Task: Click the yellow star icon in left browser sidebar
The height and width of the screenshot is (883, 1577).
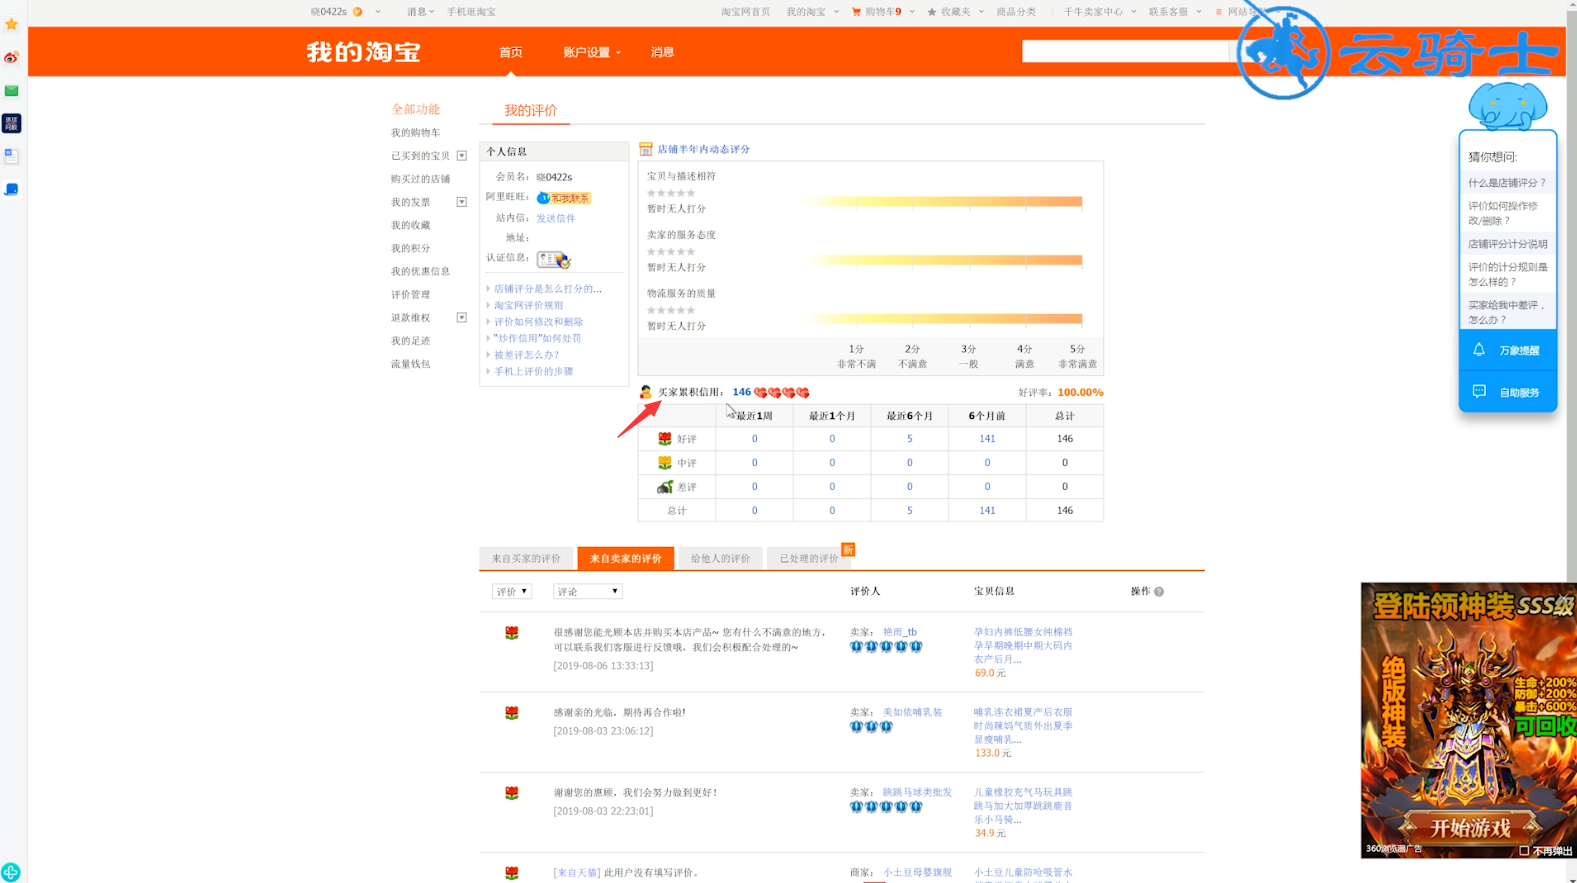Action: coord(12,24)
